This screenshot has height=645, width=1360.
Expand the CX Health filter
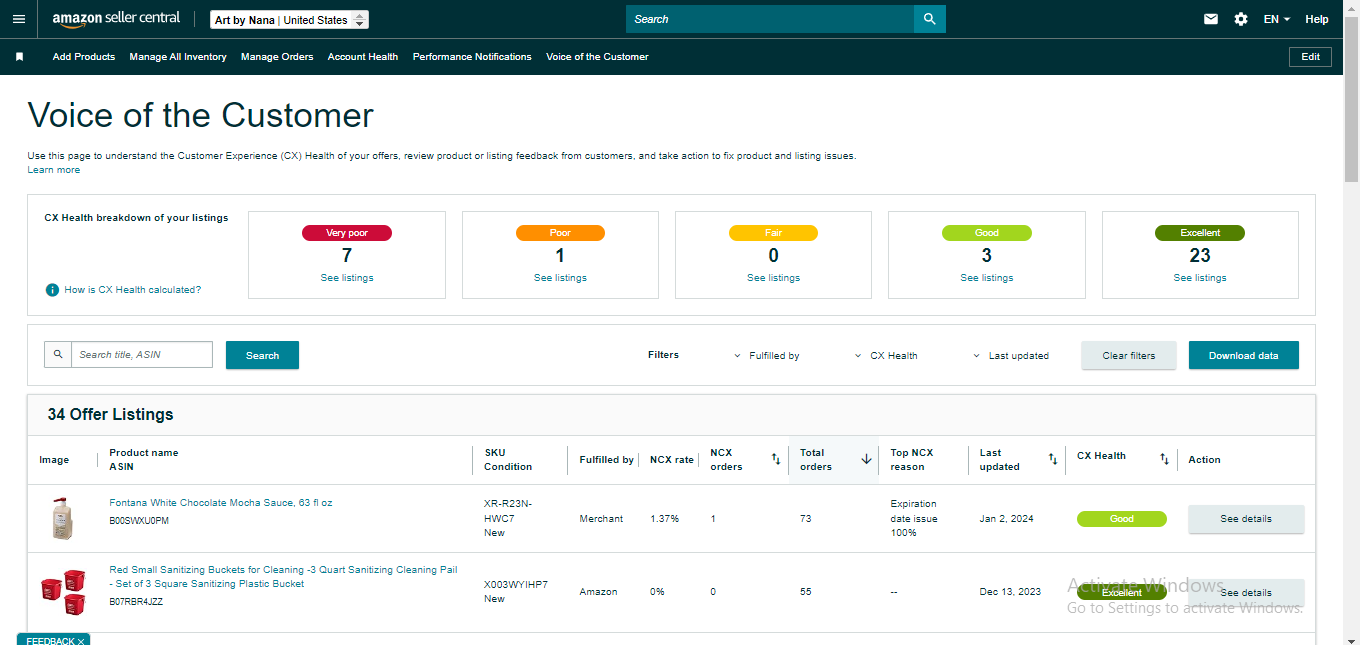tap(886, 356)
